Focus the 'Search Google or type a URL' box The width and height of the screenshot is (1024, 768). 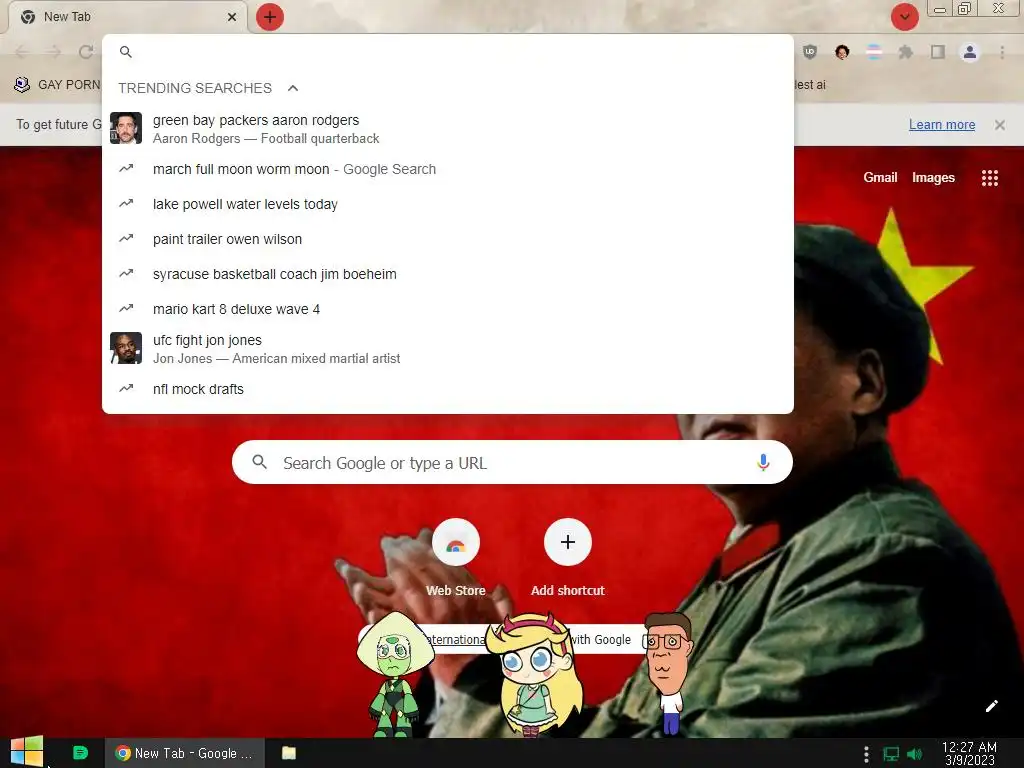(512, 462)
